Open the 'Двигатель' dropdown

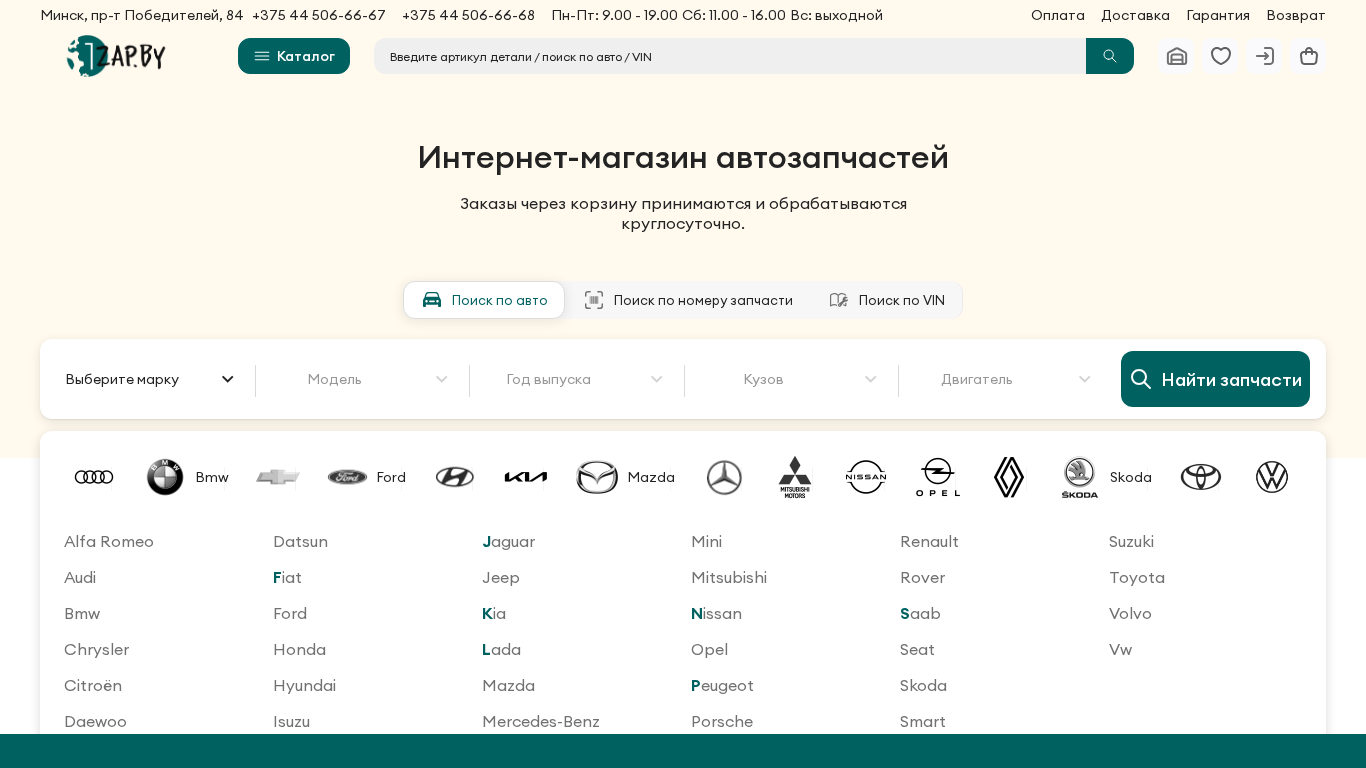click(1005, 379)
